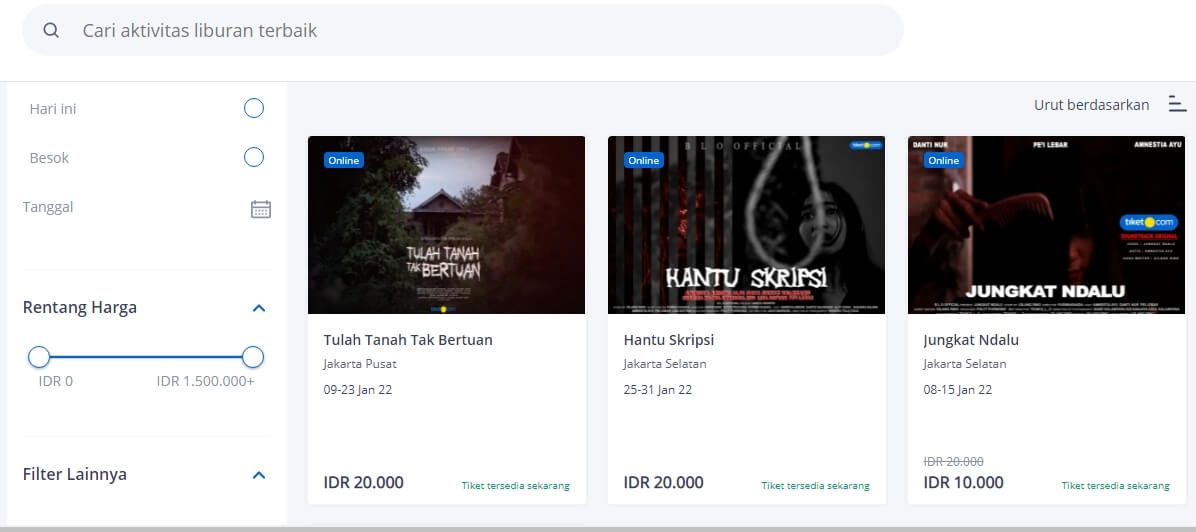The height and width of the screenshot is (532, 1196).
Task: Click Online badge on Jungkat Ndalu poster
Action: pos(944,160)
